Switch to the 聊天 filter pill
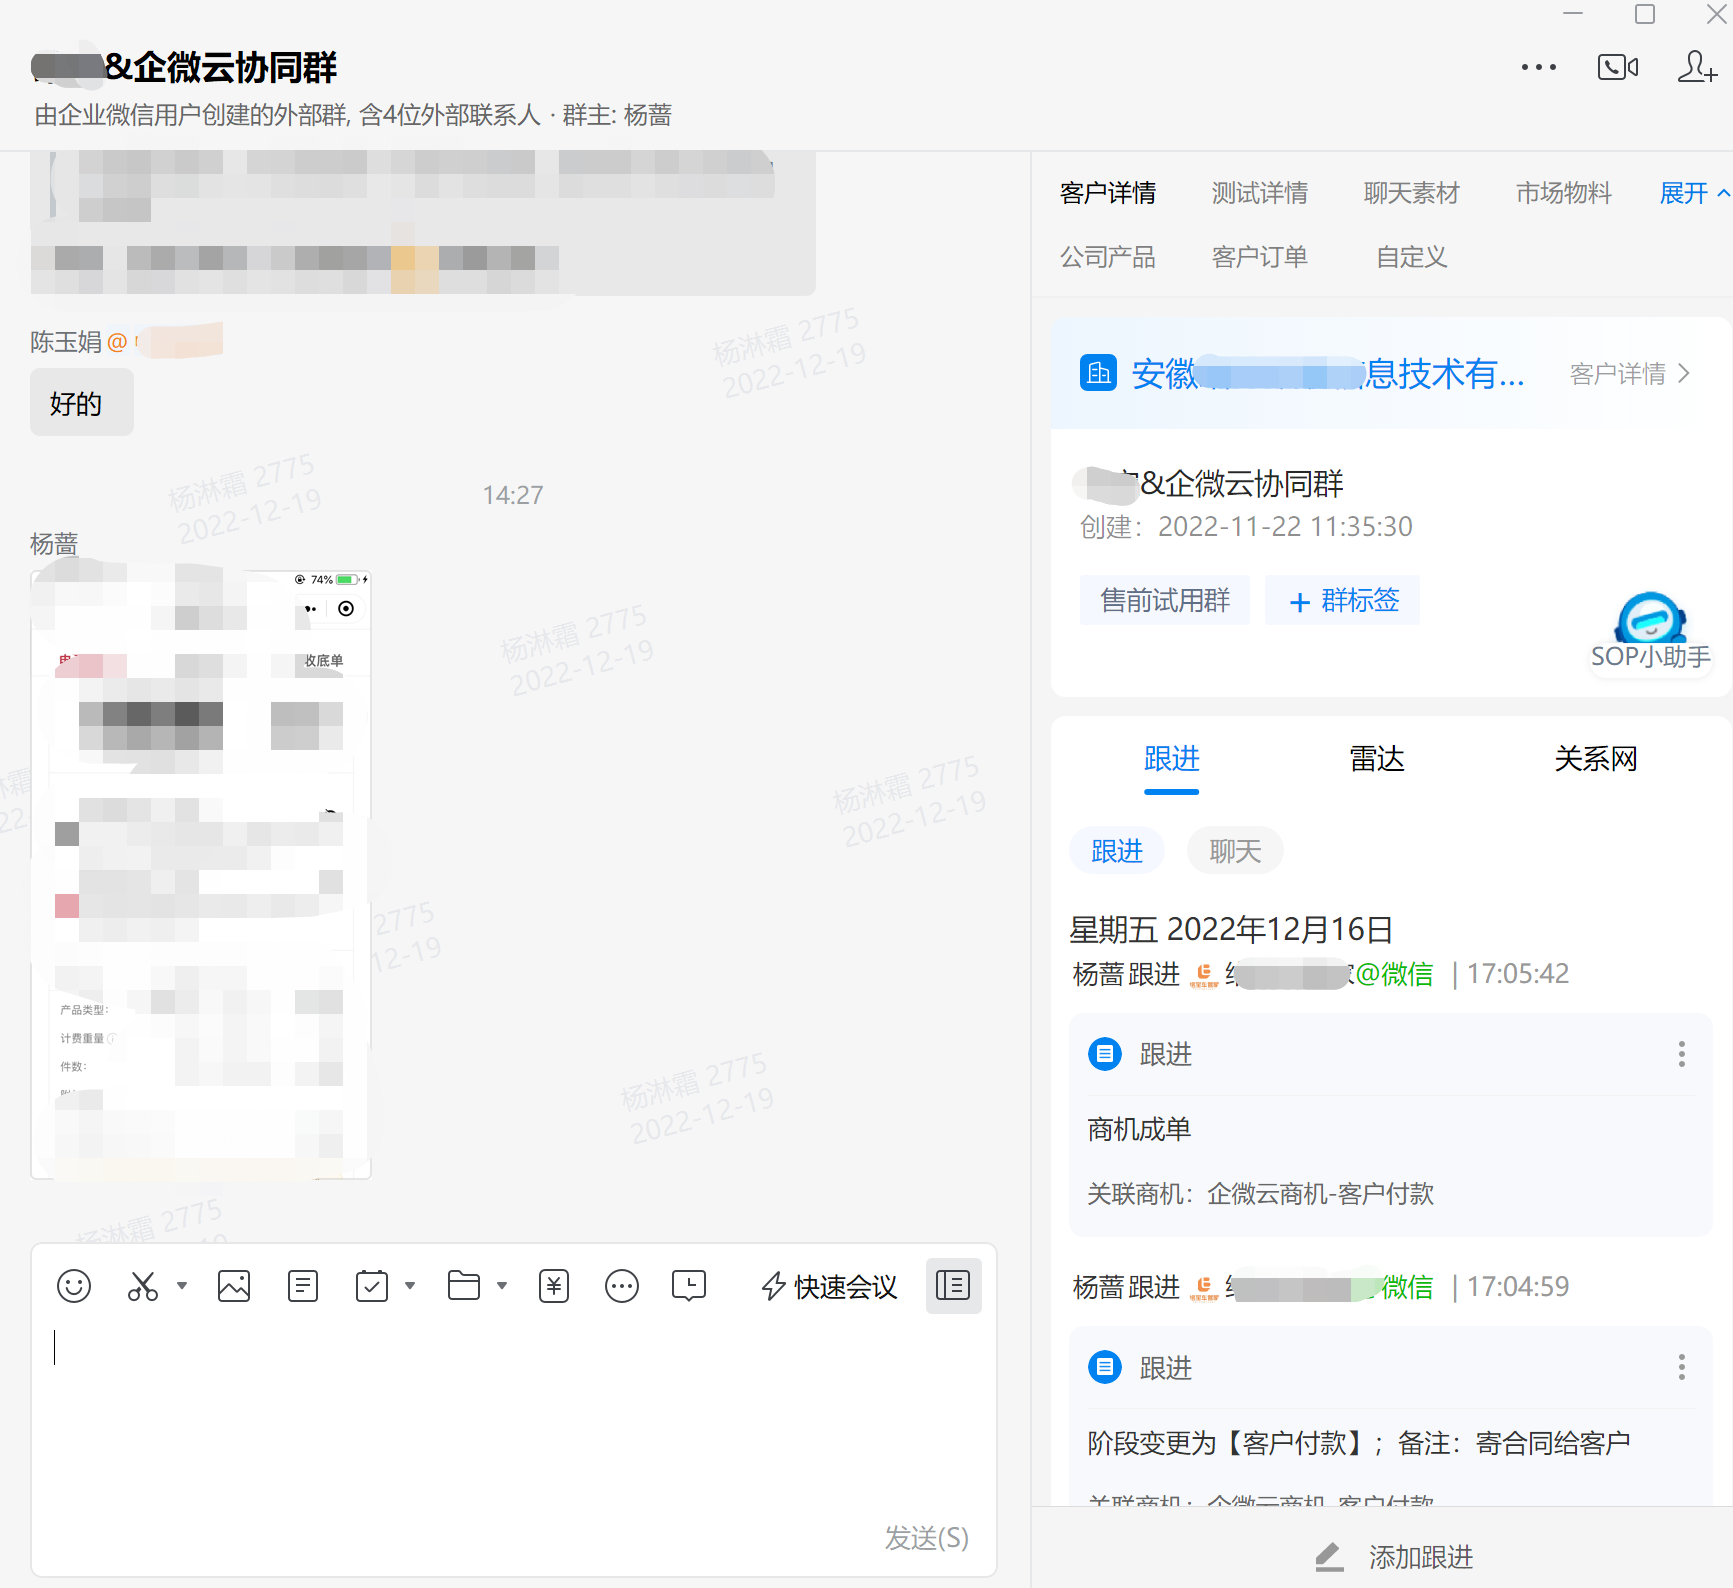 point(1235,851)
